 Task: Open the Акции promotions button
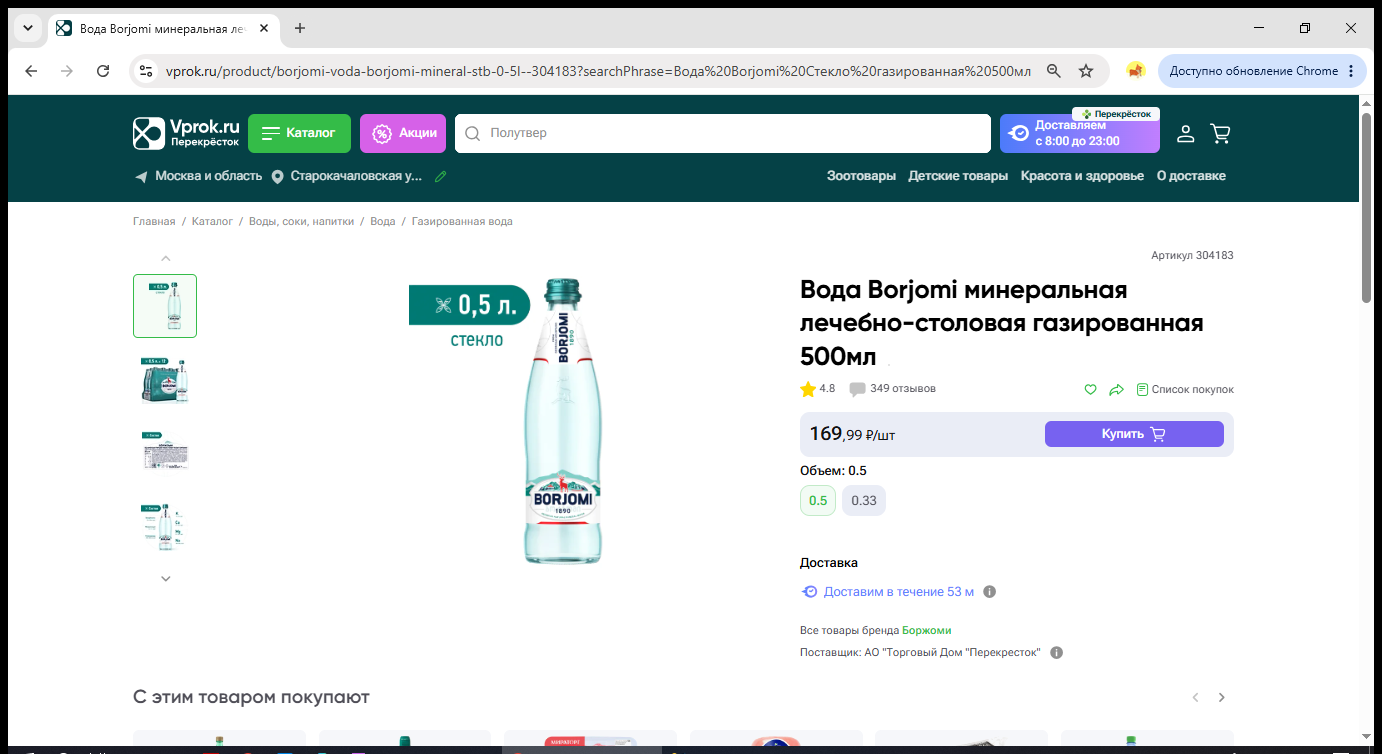click(403, 133)
